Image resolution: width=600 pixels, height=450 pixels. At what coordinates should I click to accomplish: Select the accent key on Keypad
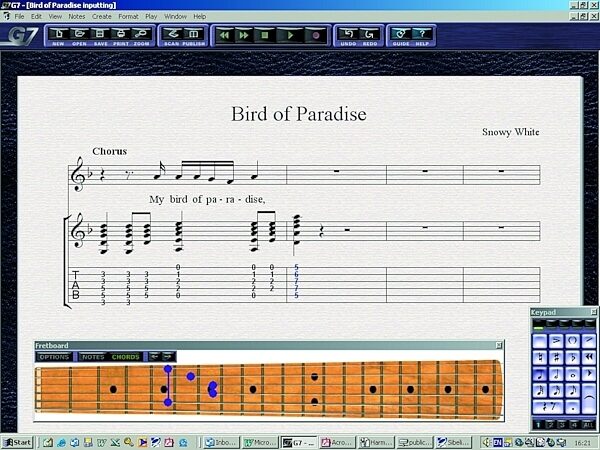point(556,340)
